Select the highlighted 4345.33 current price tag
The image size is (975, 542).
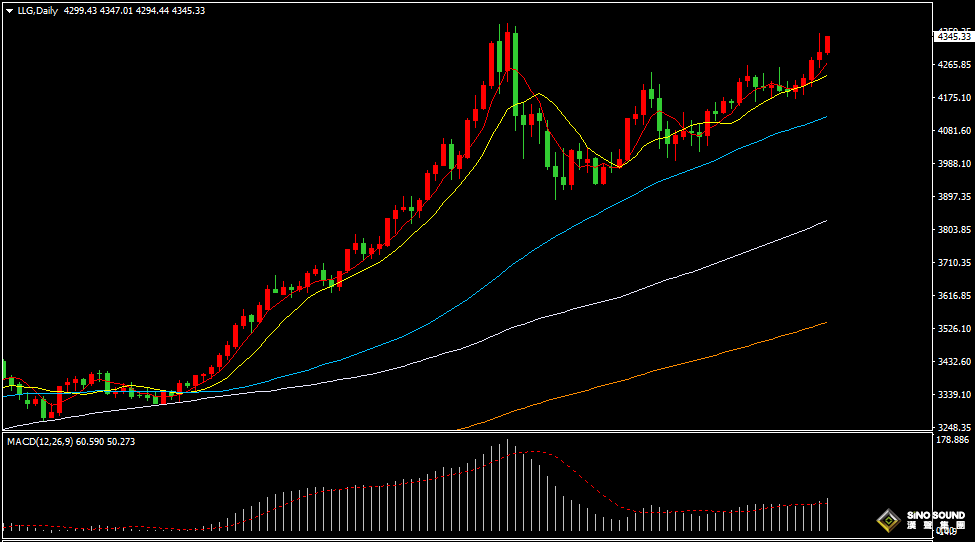[953, 37]
